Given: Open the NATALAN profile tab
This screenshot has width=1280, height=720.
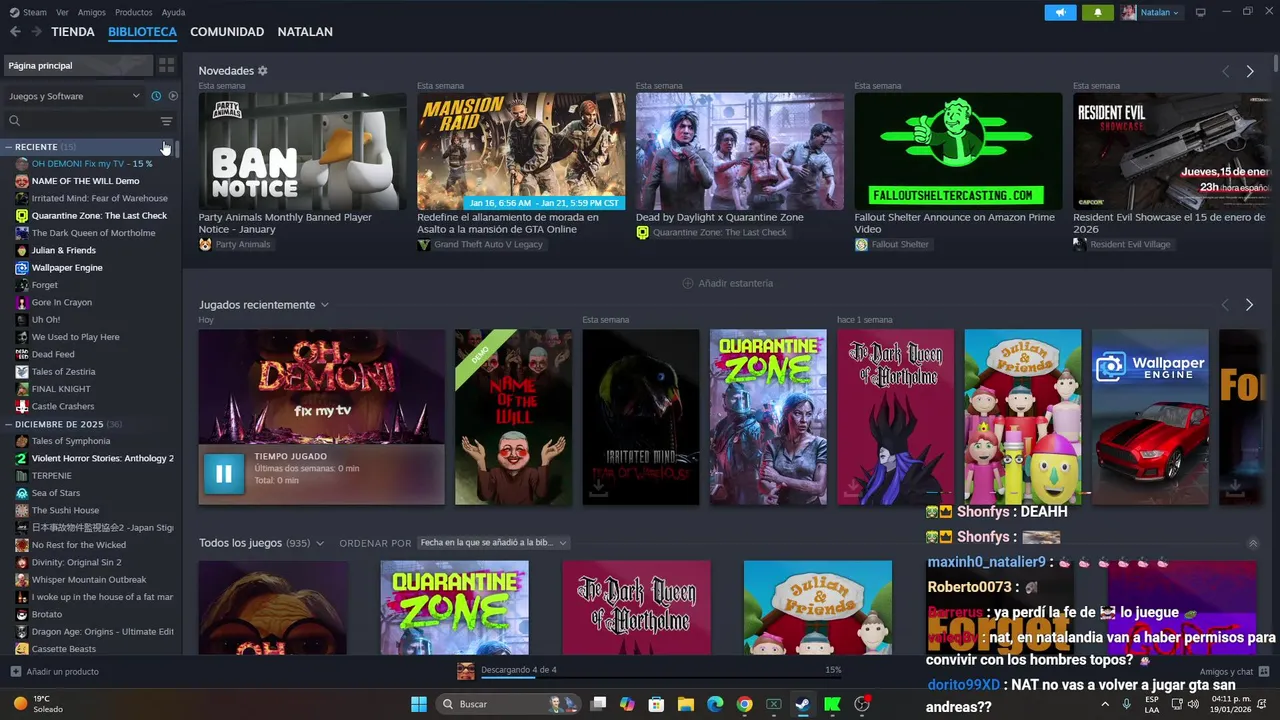Looking at the screenshot, I should [x=305, y=32].
